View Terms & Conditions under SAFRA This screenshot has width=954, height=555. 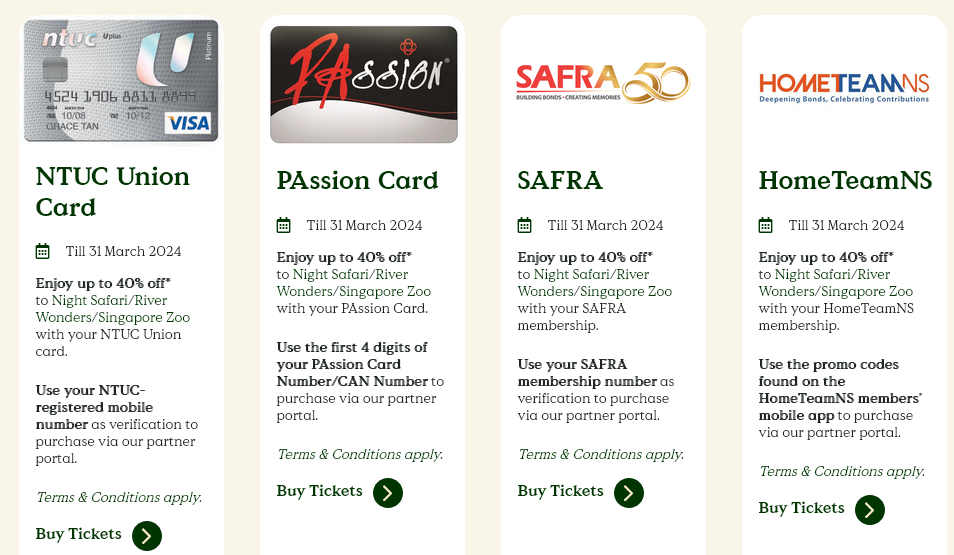(x=600, y=454)
